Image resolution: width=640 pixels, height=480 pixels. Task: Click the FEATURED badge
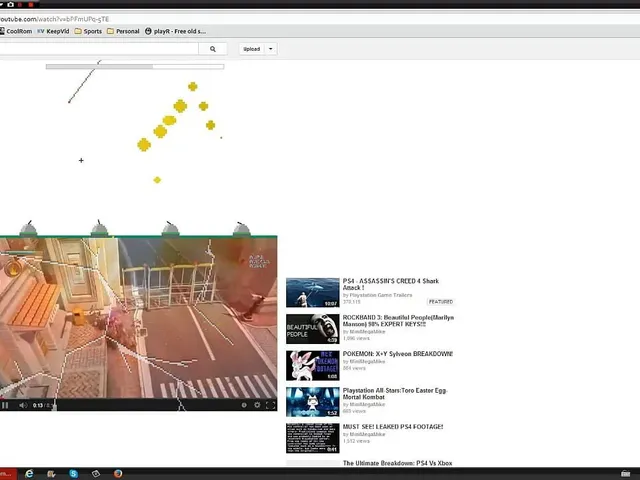coord(441,302)
